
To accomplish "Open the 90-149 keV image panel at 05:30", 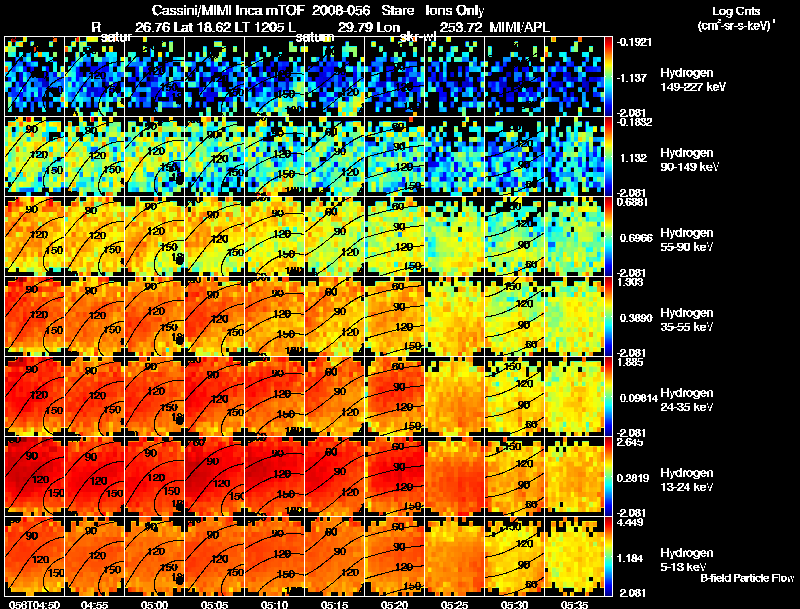I will pos(514,157).
